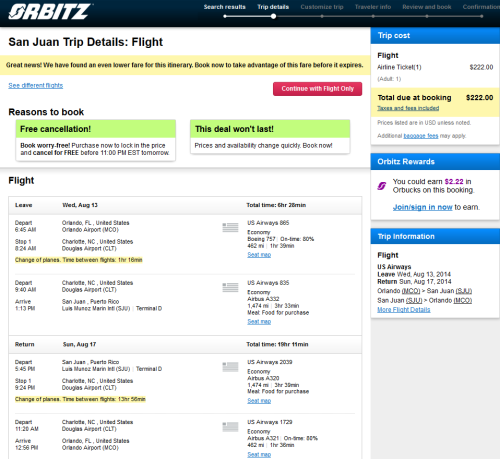
Task: Click the US Airways 835 airline logo
Action: point(230,287)
